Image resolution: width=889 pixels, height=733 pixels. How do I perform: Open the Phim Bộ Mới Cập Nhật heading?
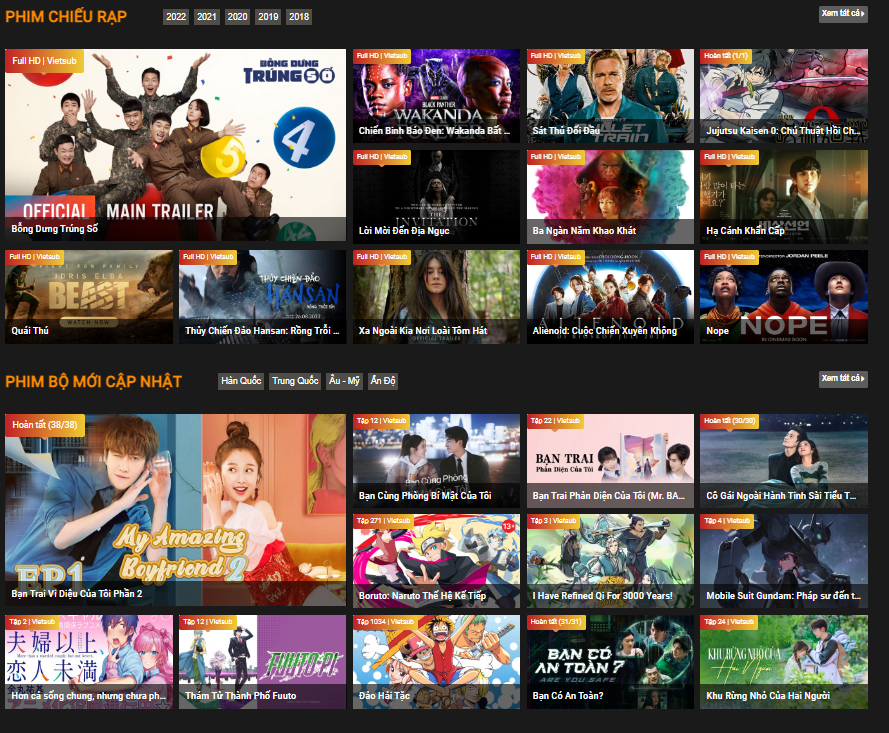click(x=94, y=382)
